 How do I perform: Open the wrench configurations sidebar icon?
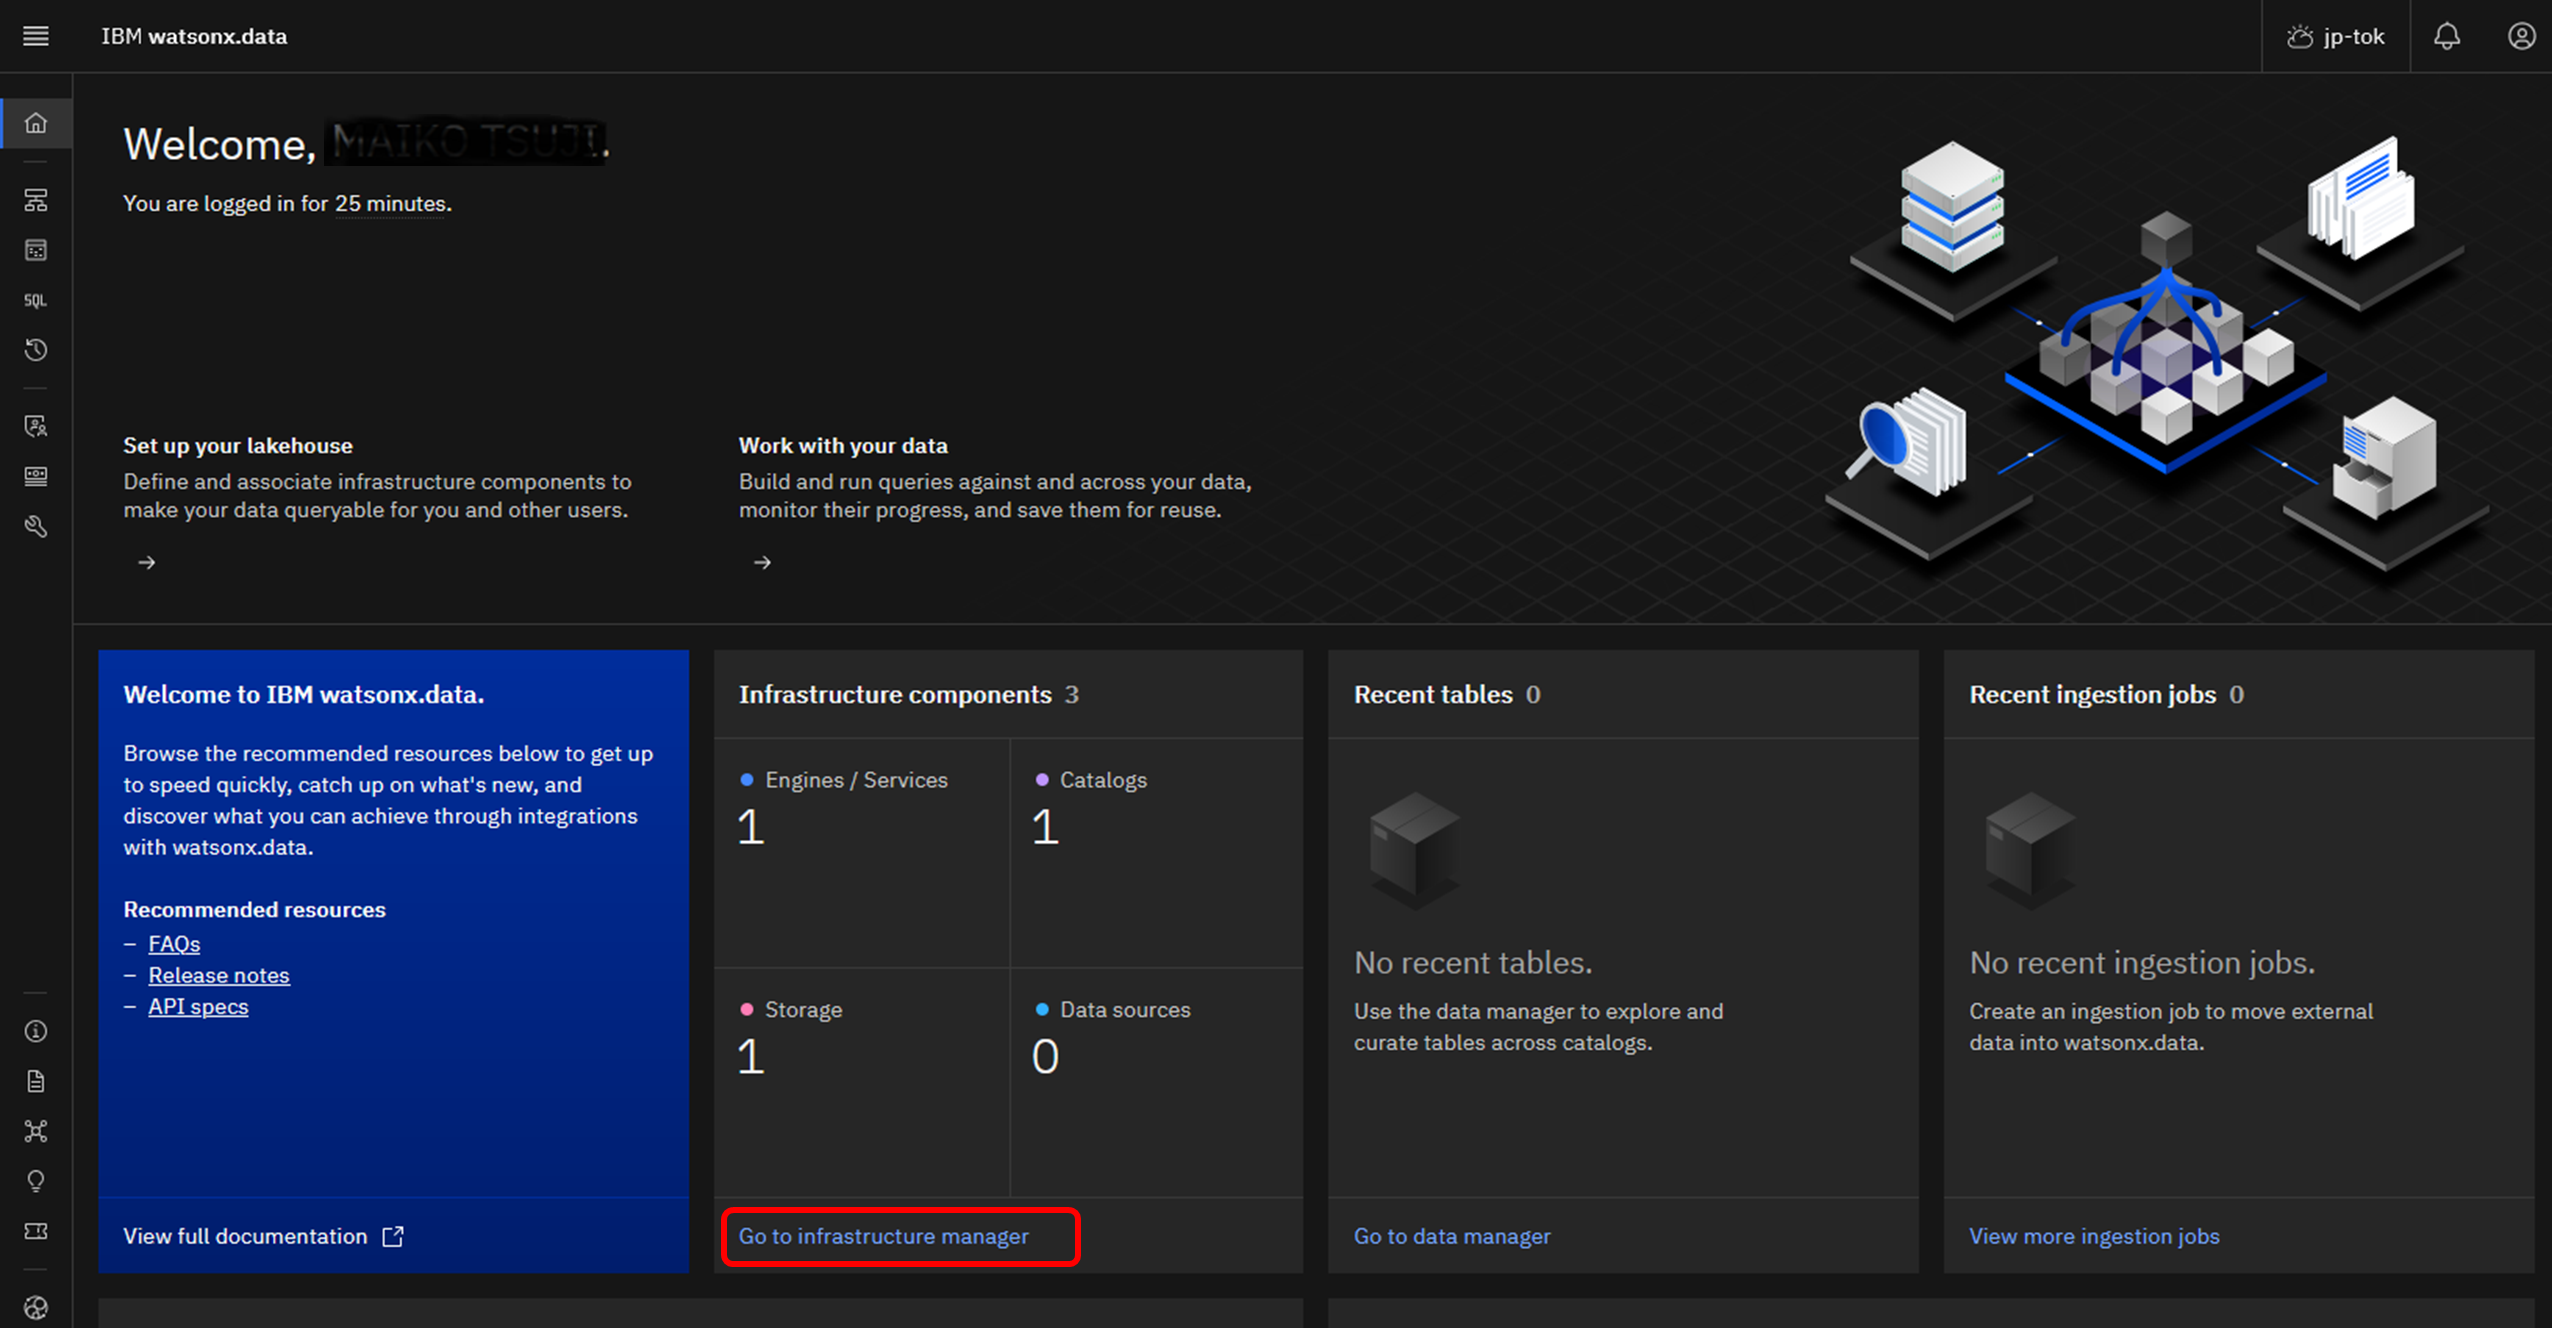pos(36,526)
